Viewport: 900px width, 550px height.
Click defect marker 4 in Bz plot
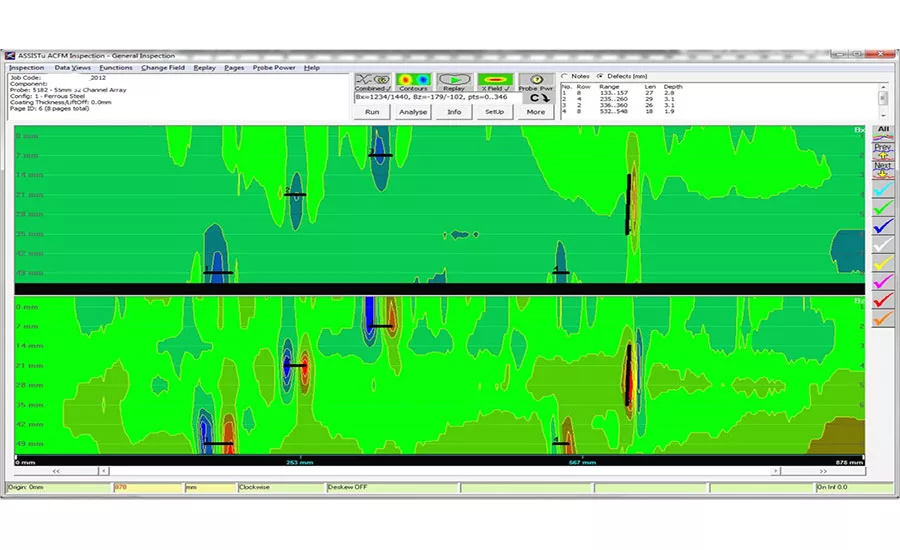561,443
